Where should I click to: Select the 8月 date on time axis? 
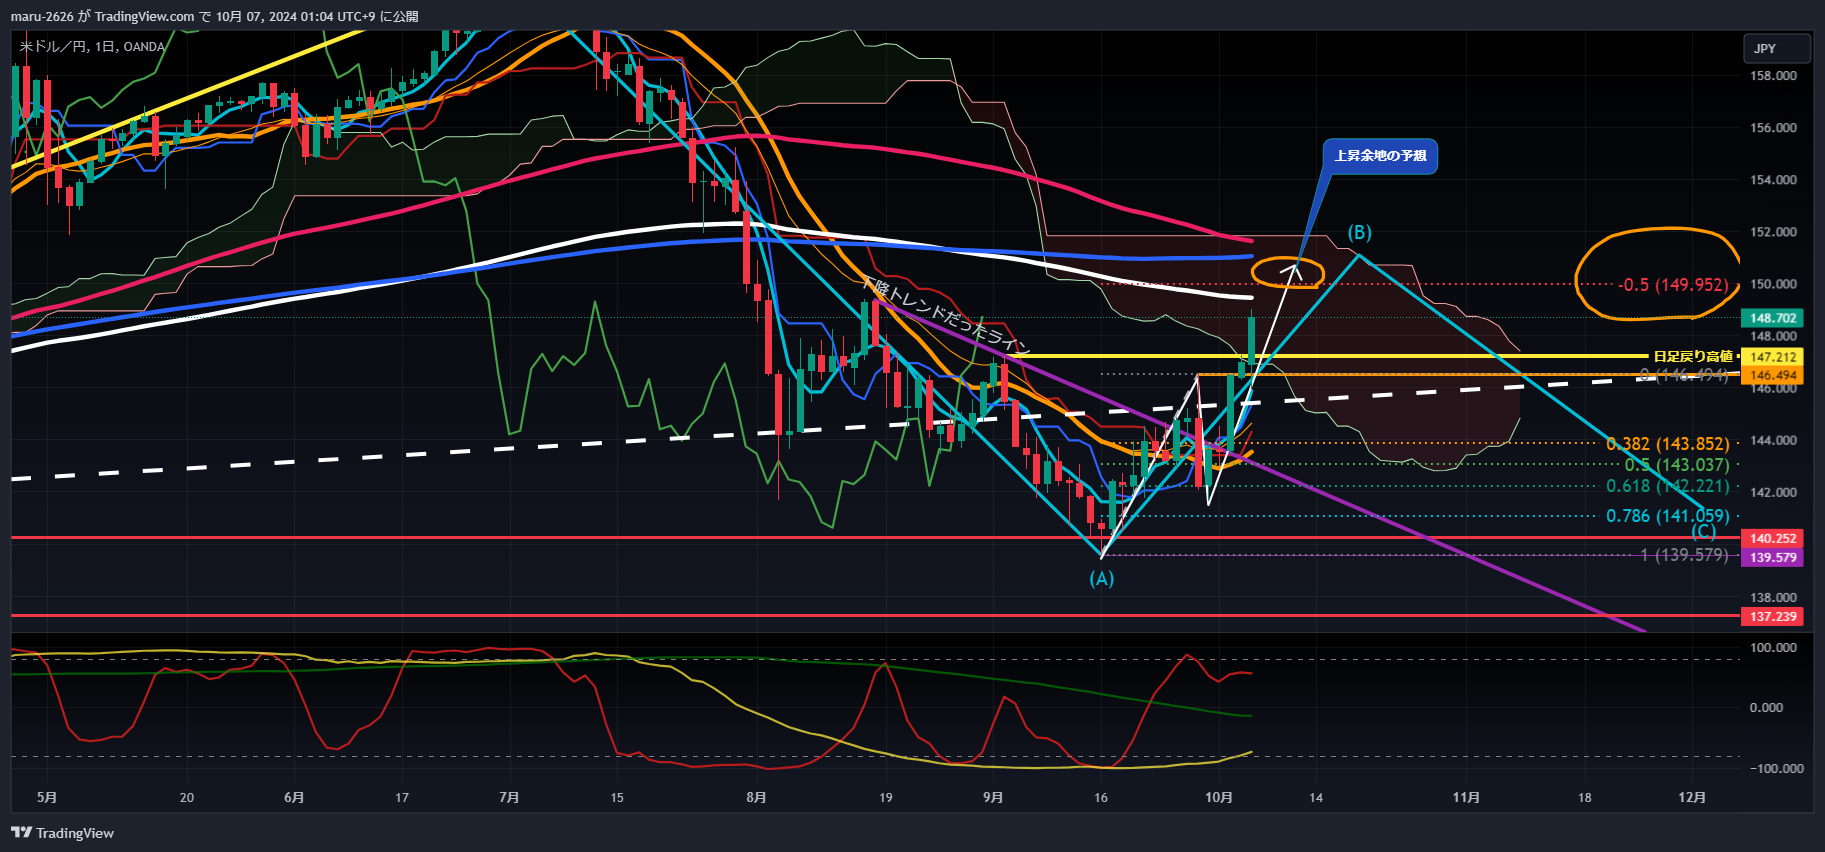[756, 797]
